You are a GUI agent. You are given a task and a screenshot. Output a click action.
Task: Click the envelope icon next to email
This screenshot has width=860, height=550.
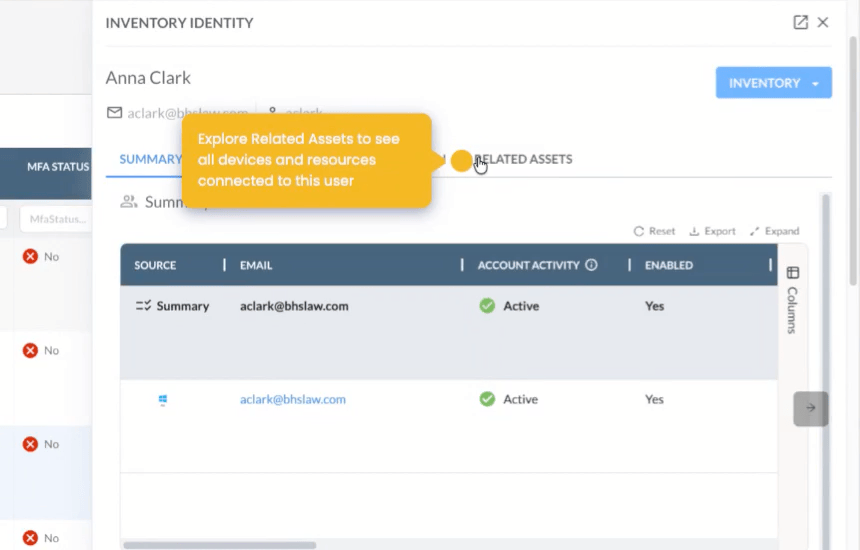coord(114,113)
